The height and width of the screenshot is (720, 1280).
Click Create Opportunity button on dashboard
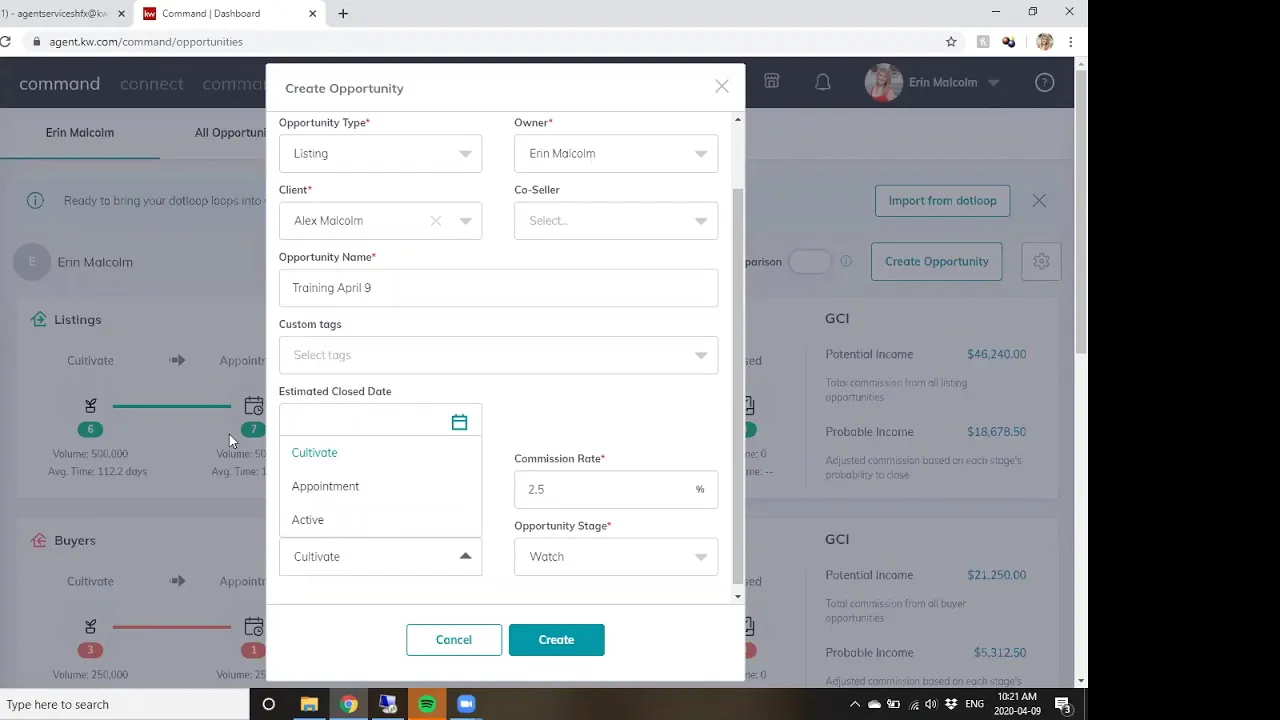(x=936, y=261)
